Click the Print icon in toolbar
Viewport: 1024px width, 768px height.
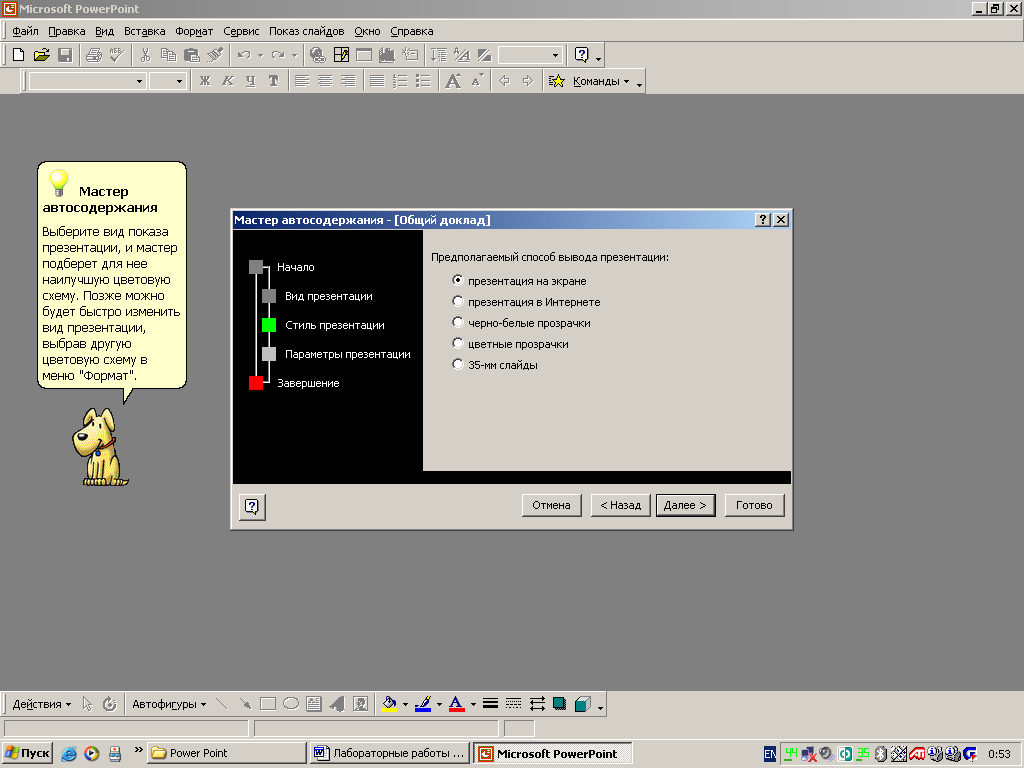click(x=94, y=55)
